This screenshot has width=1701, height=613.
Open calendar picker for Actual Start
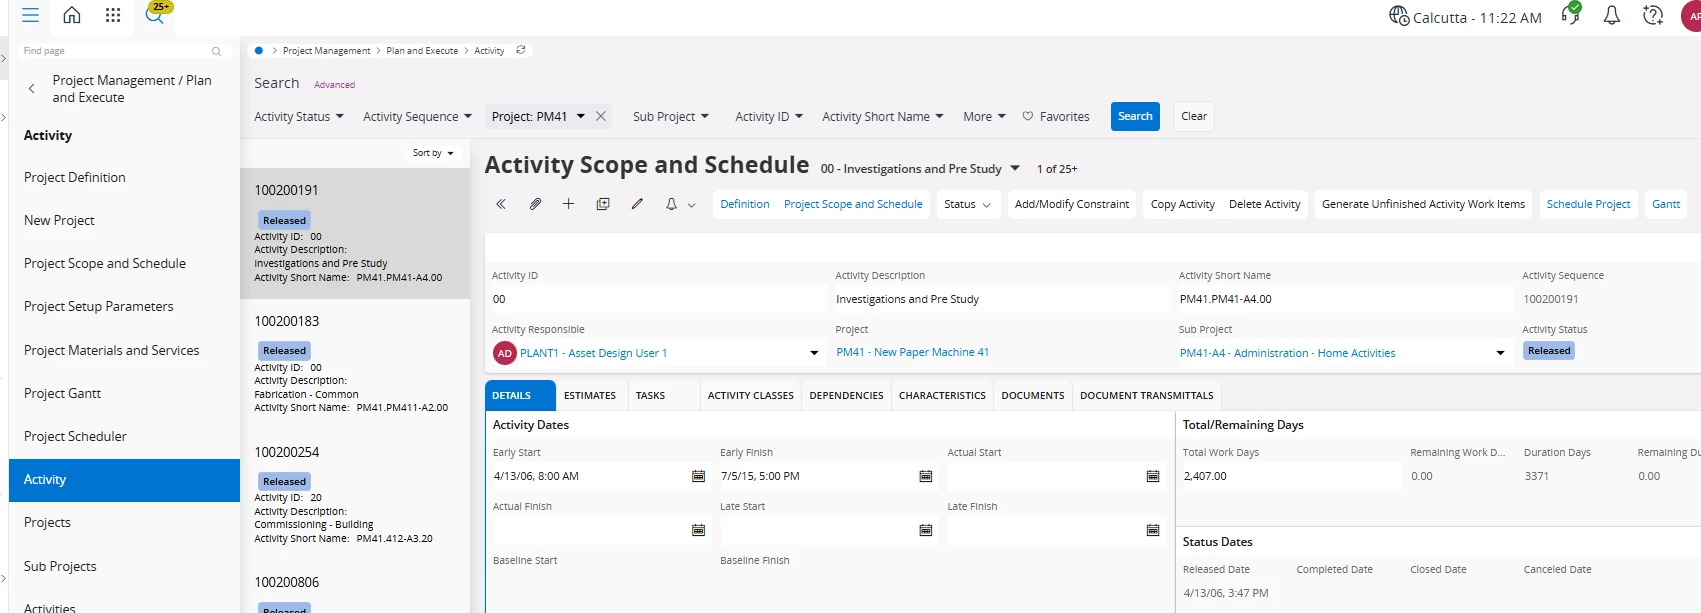(1153, 476)
